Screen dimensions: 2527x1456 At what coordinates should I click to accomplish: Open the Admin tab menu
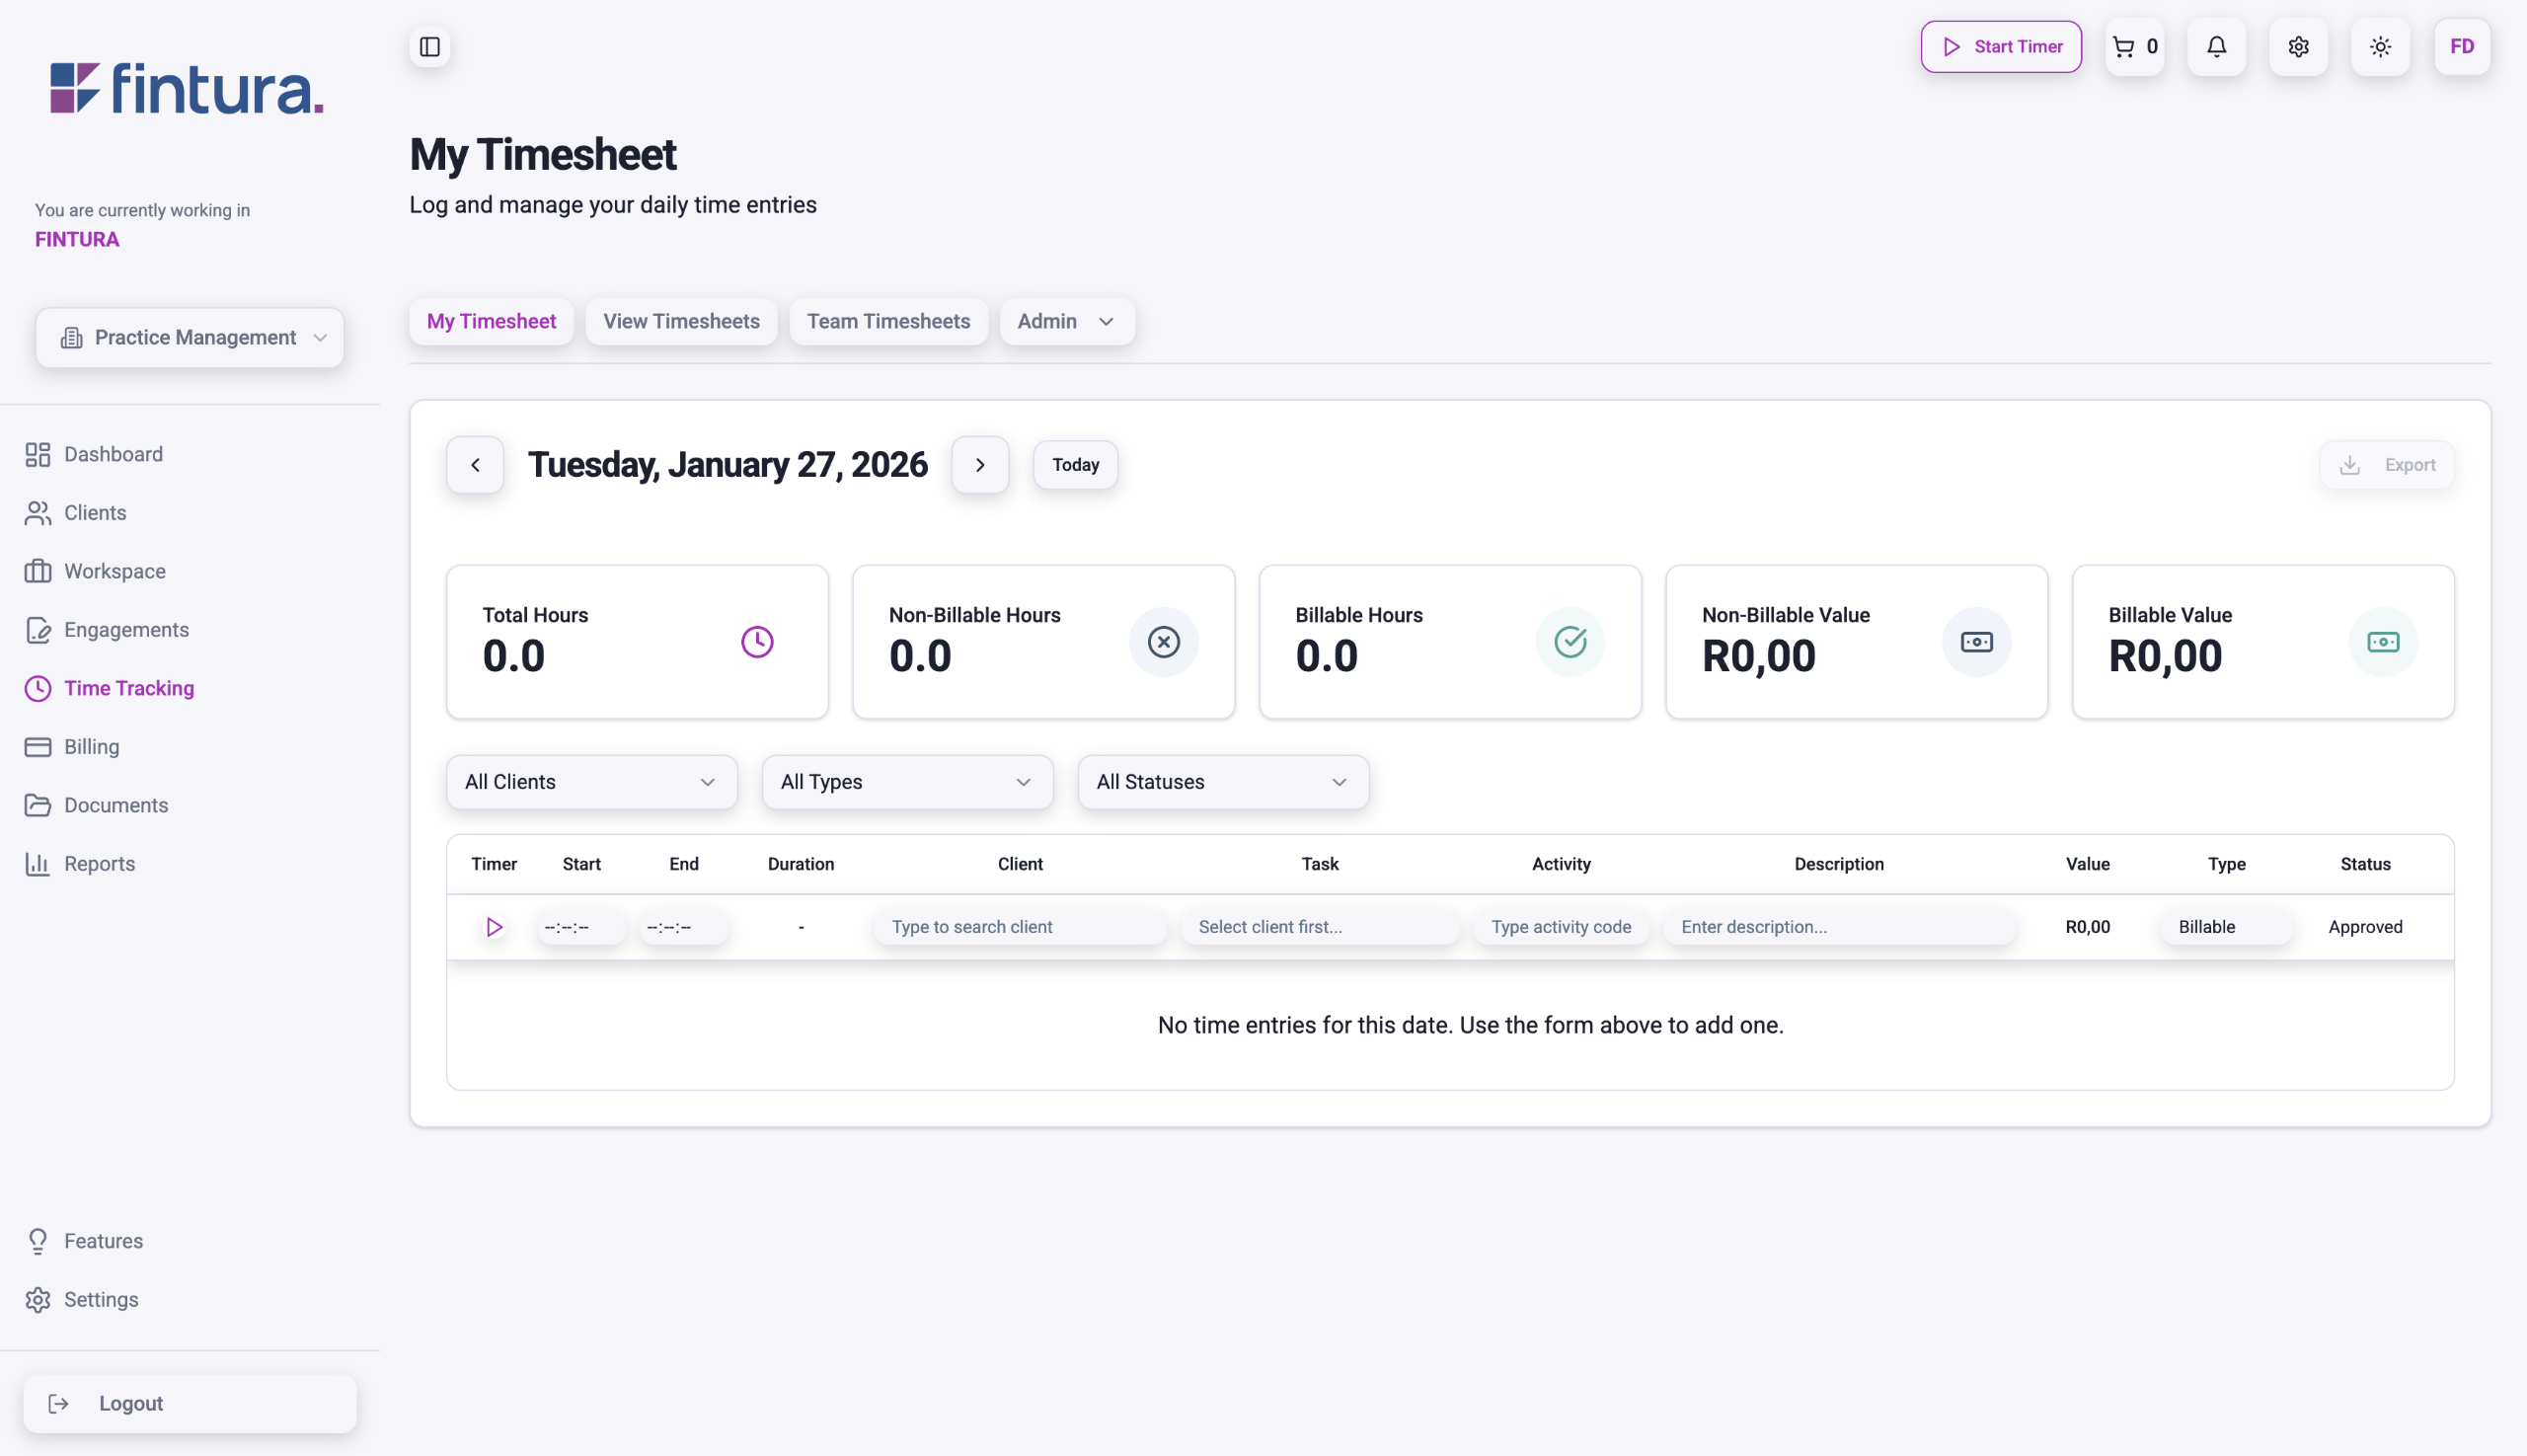(1066, 322)
